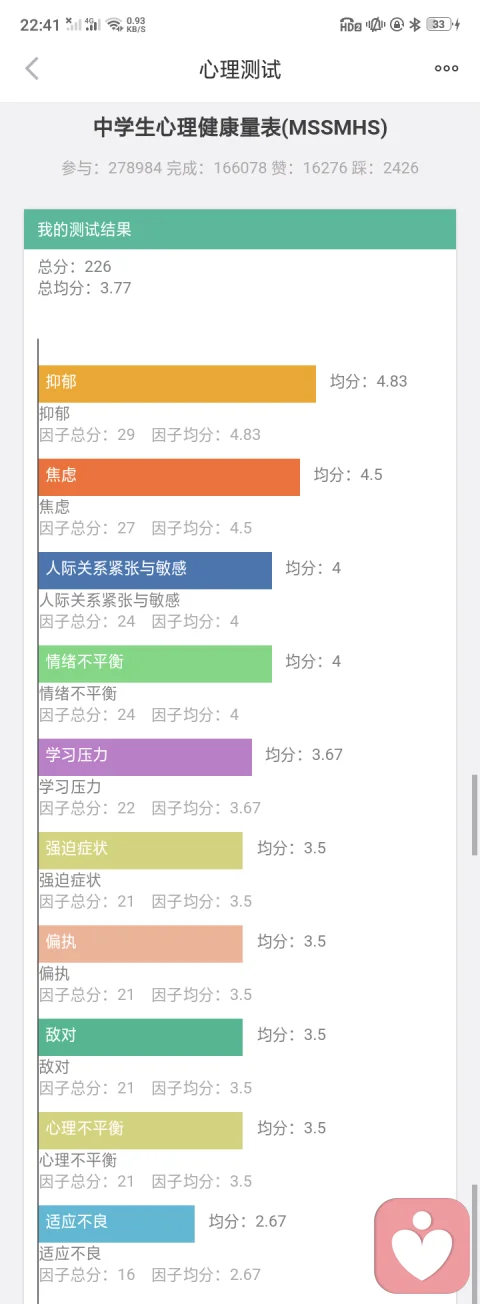
Task: Tap the HD status icon
Action: [350, 24]
